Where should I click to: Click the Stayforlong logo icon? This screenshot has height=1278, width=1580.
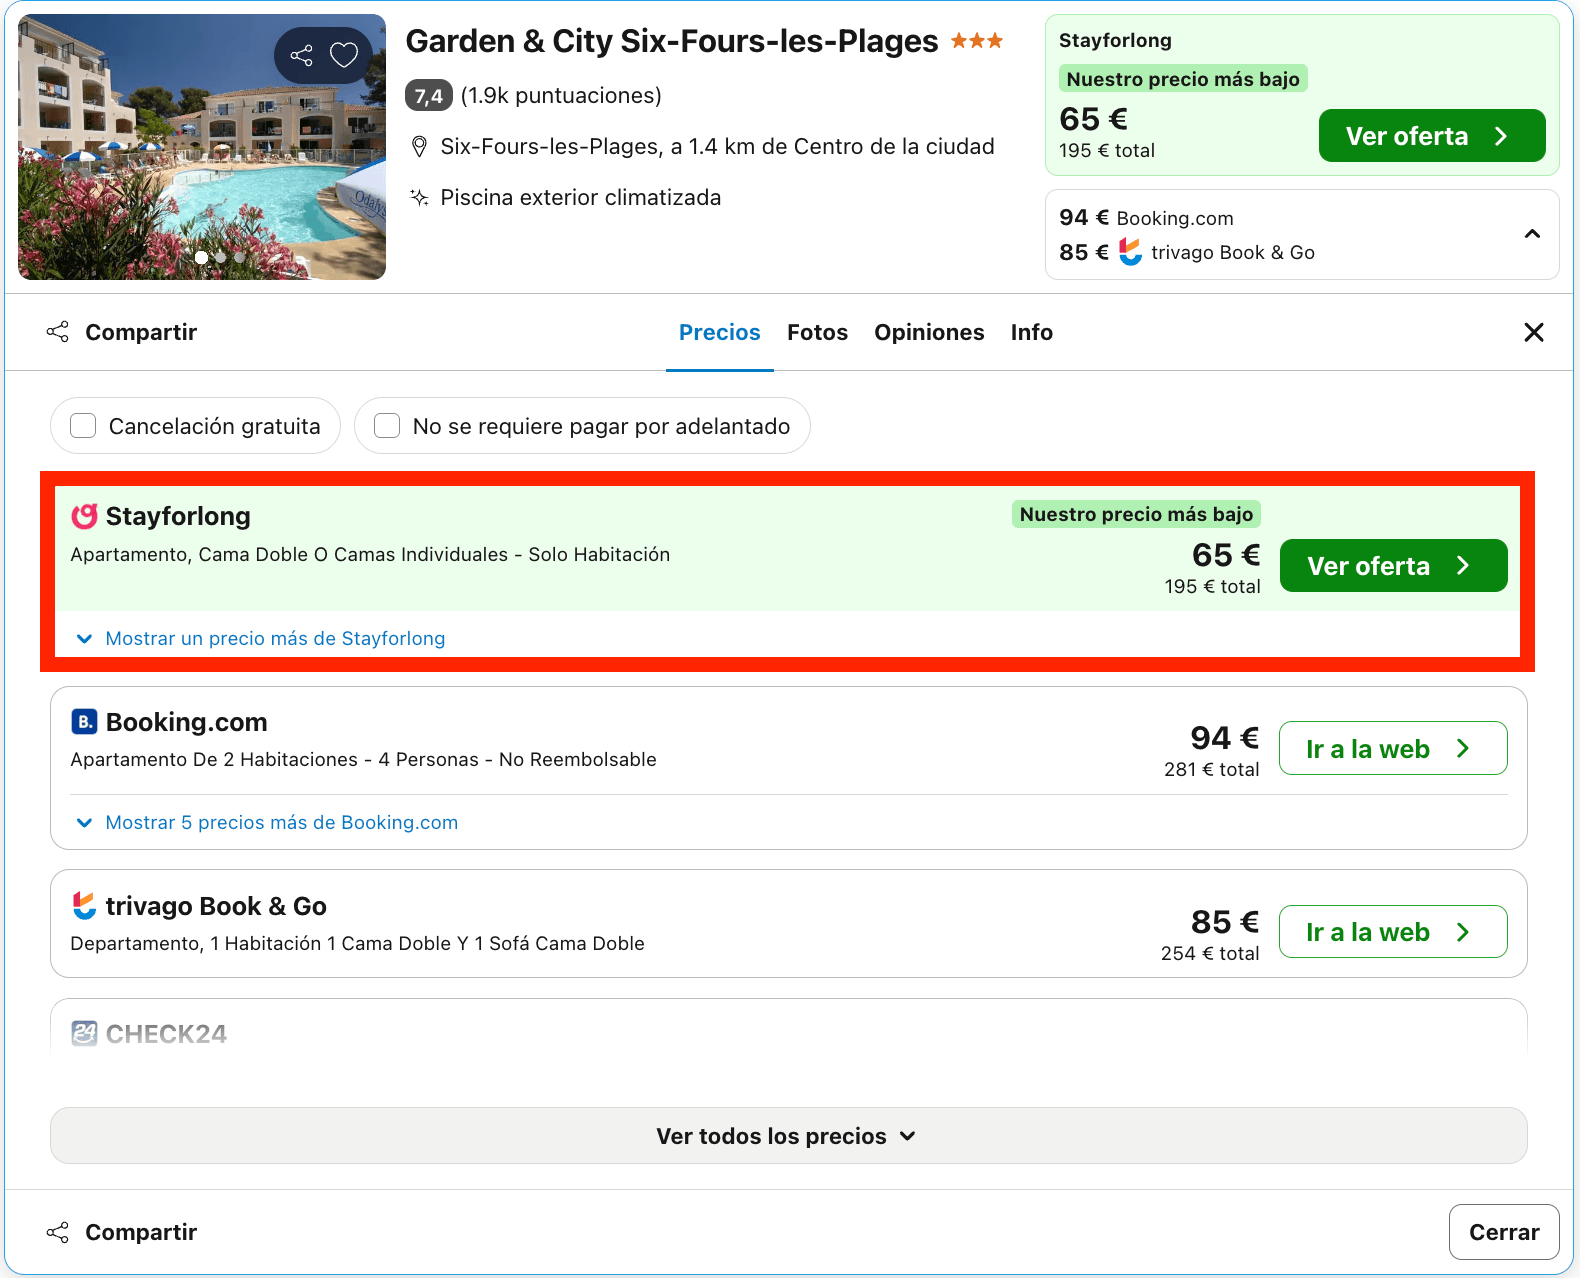click(84, 516)
